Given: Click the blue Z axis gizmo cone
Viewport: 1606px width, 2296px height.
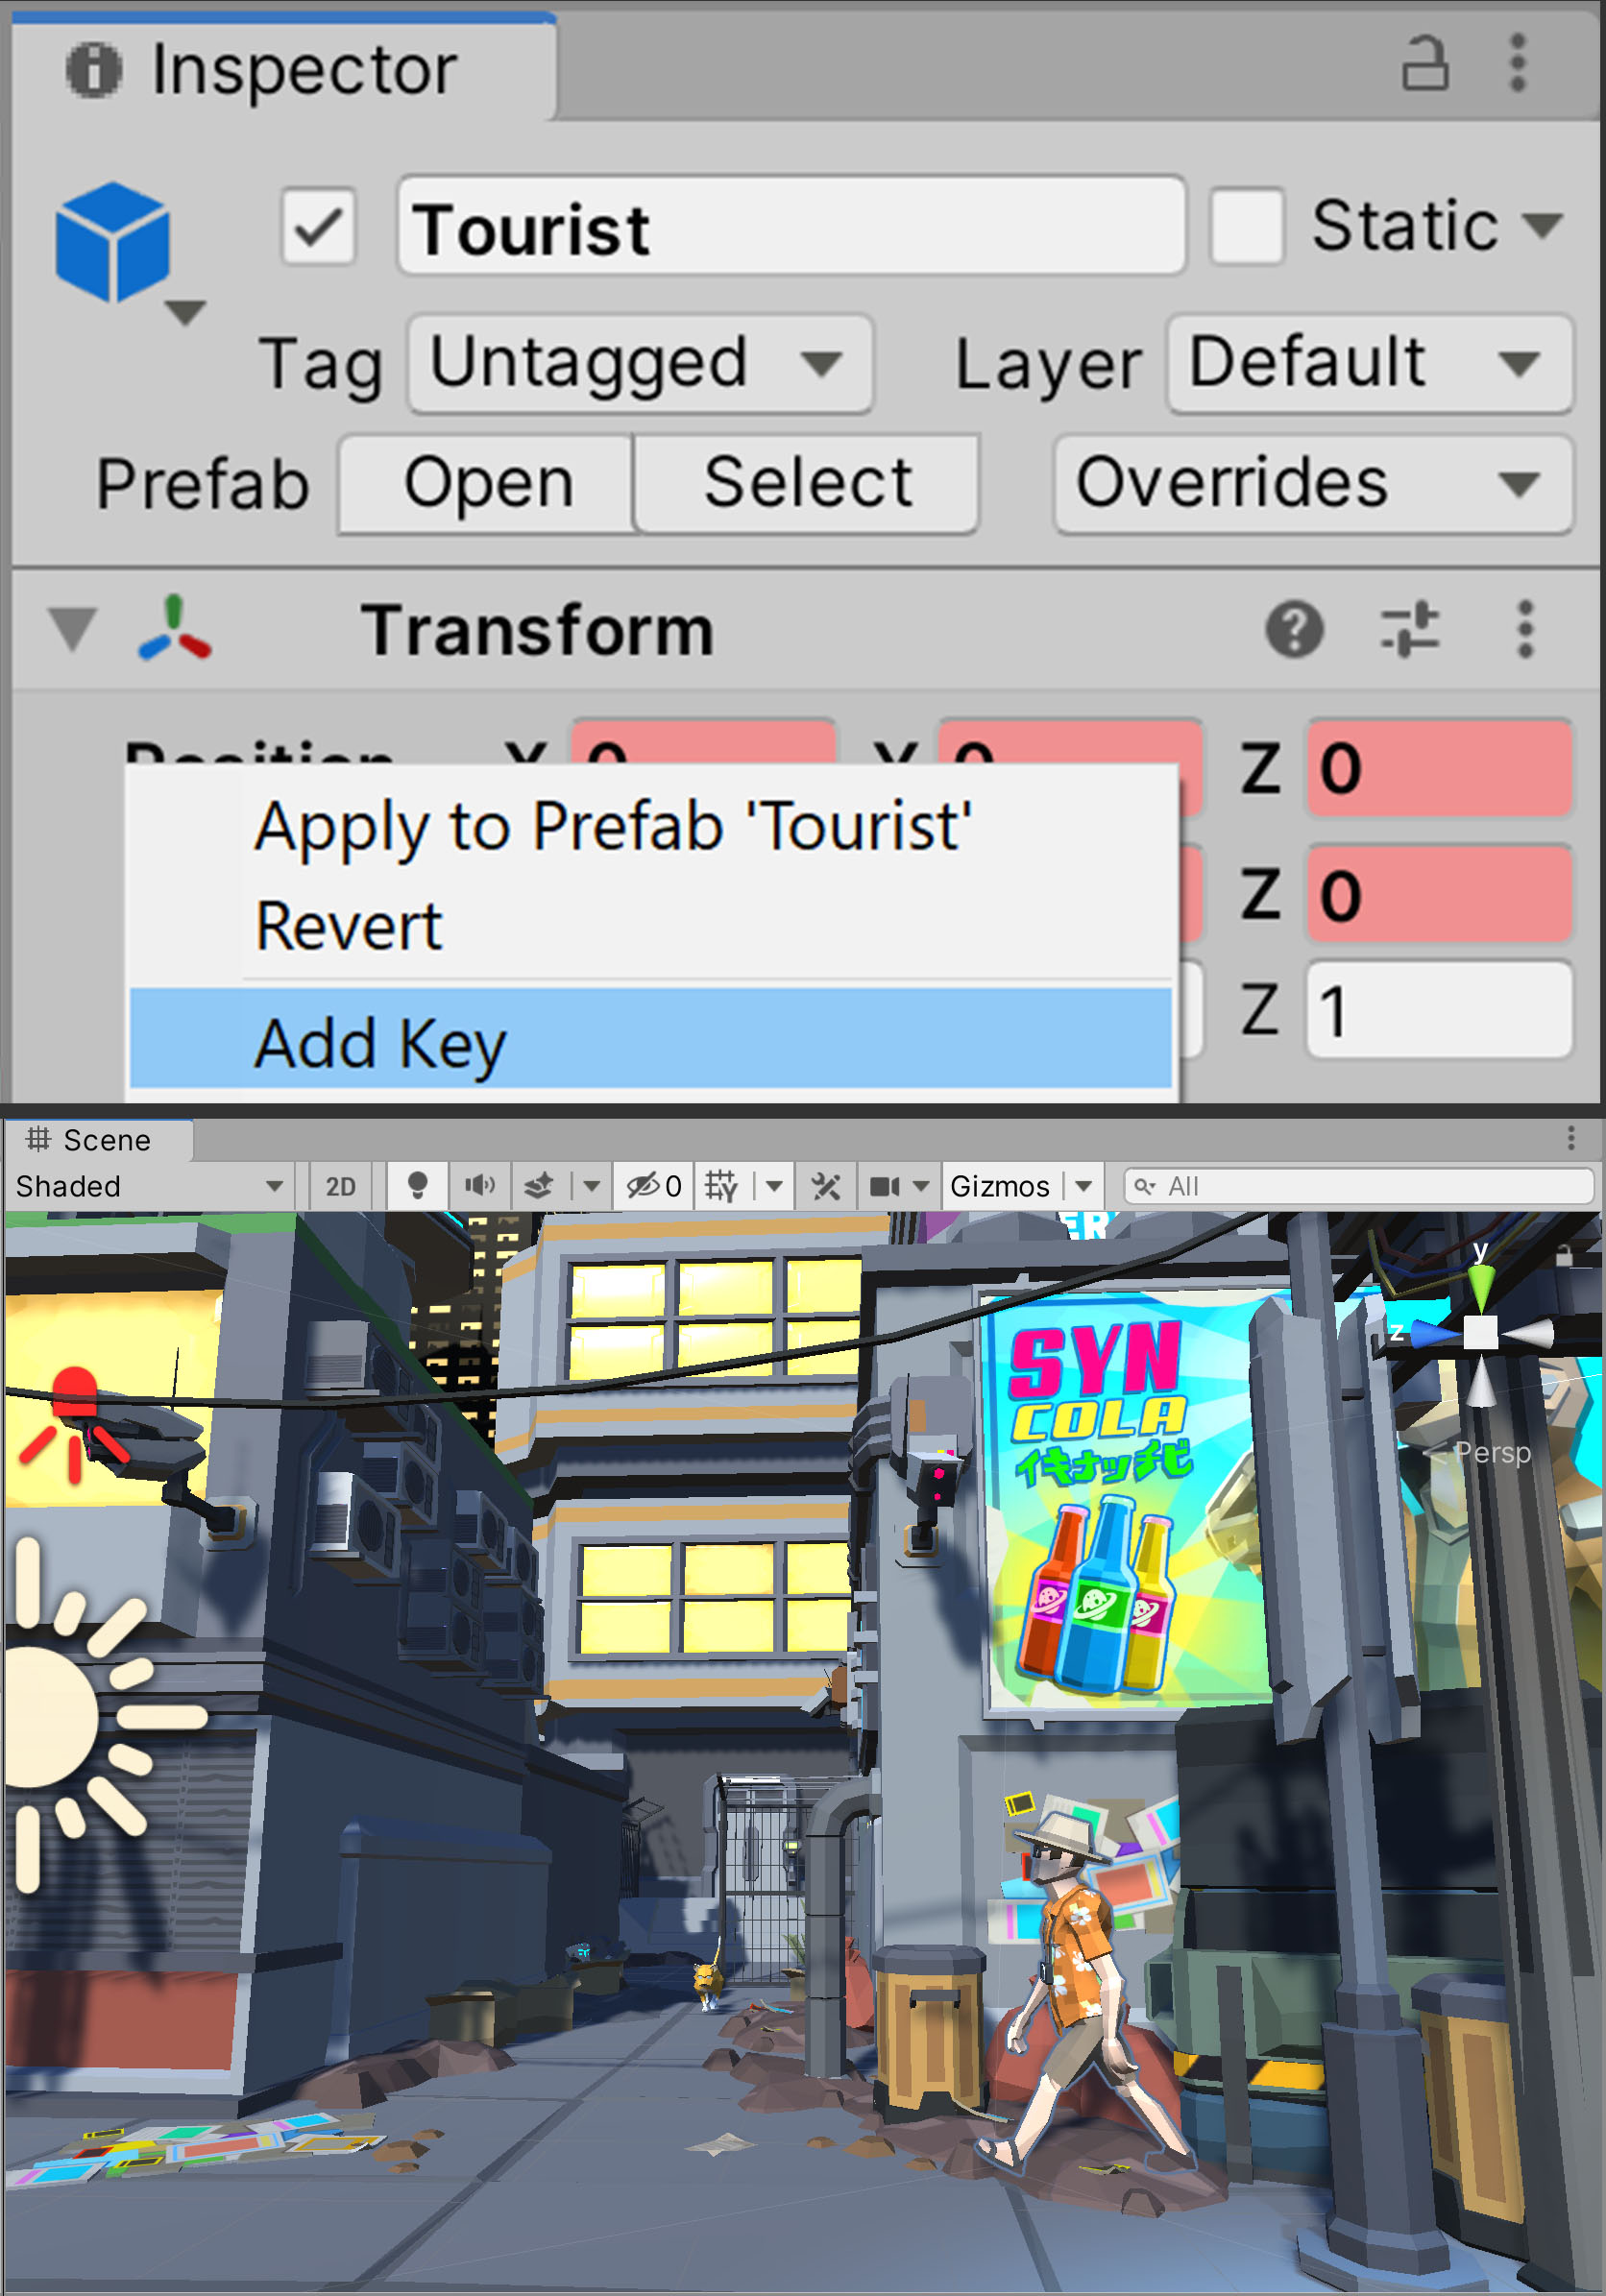Looking at the screenshot, I should point(1434,1333).
